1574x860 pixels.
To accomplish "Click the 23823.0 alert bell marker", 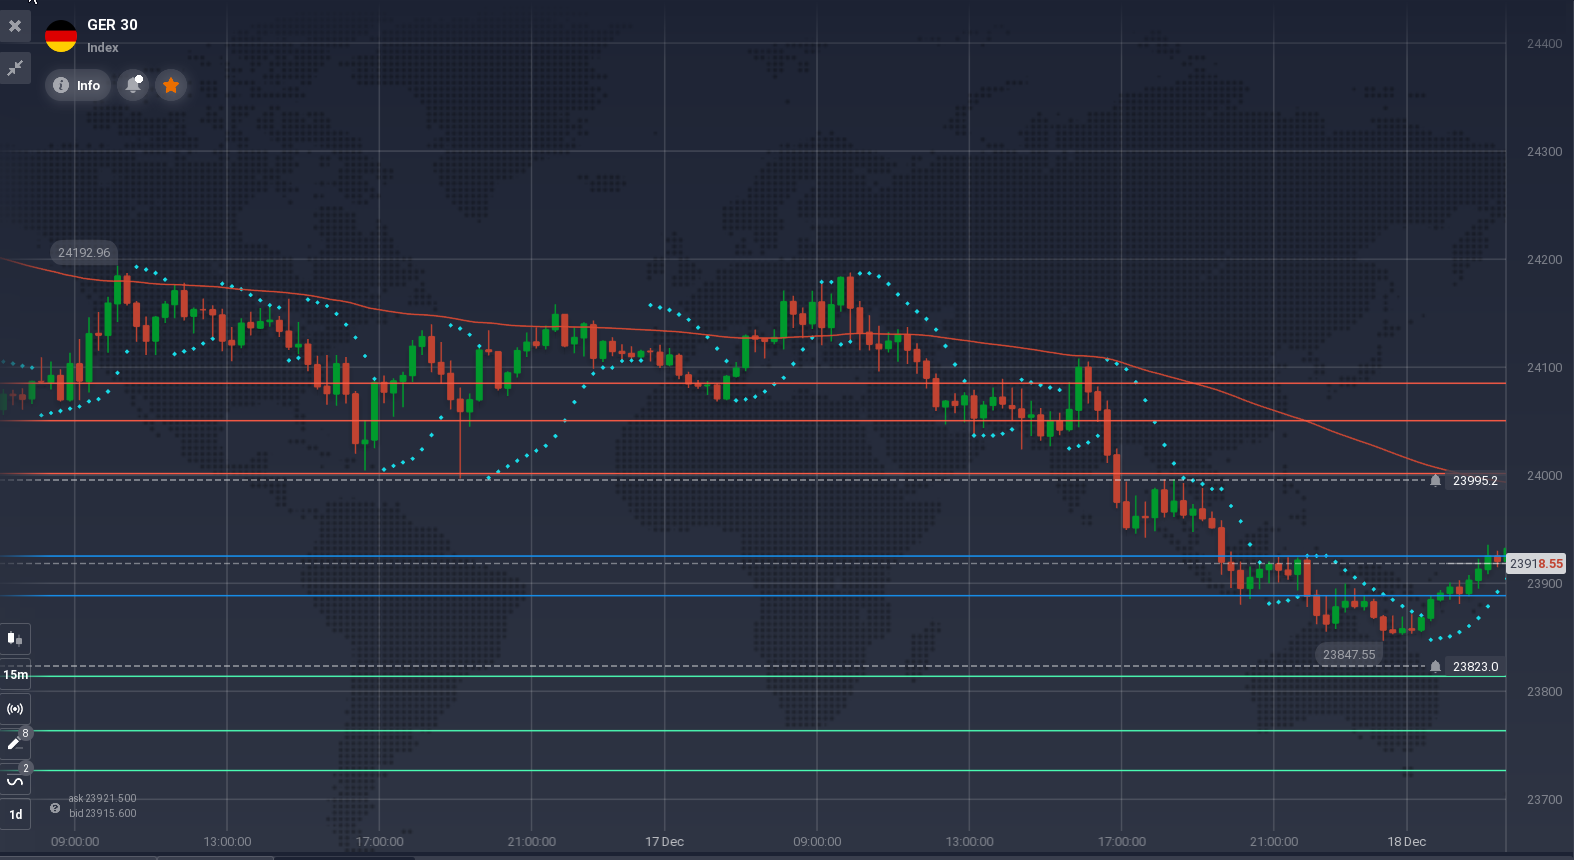I will click(x=1436, y=667).
